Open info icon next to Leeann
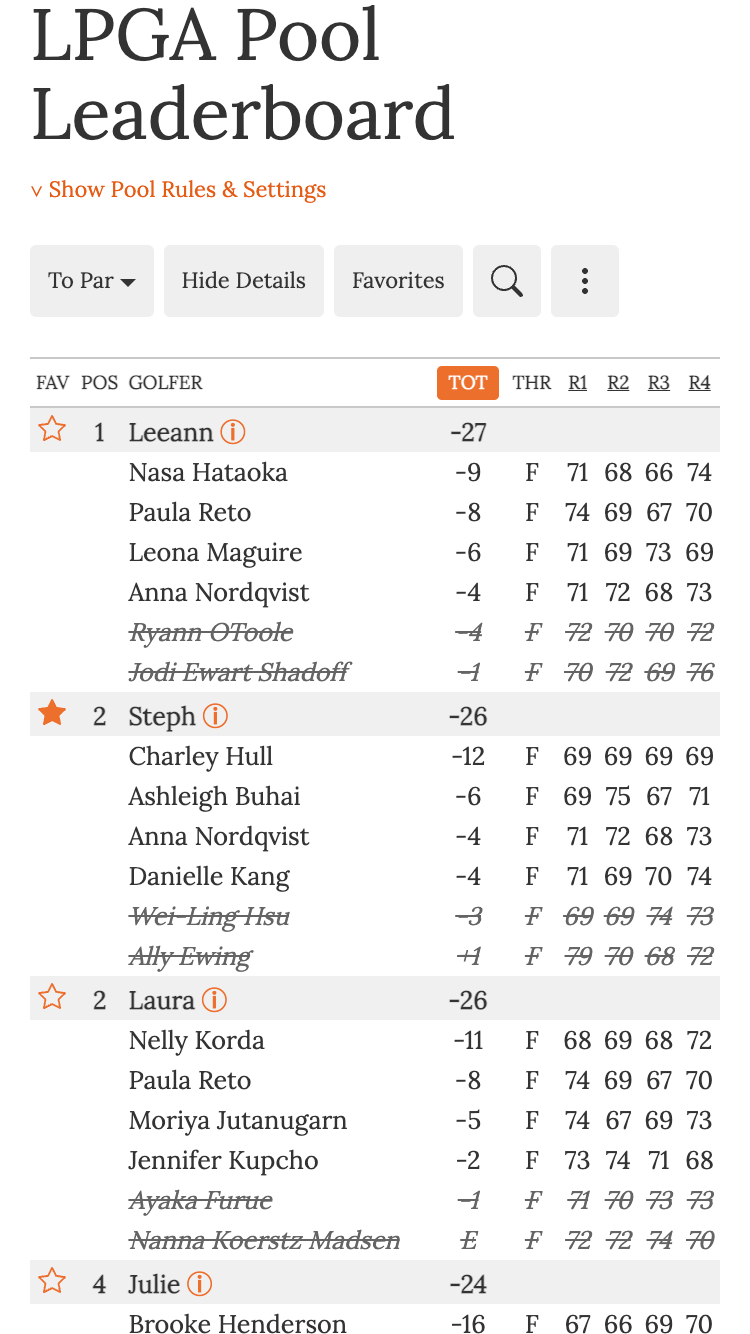 [232, 432]
